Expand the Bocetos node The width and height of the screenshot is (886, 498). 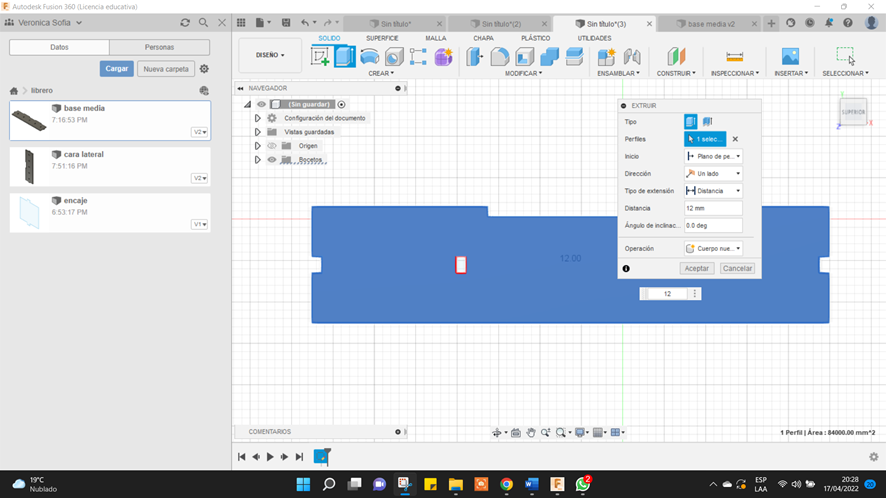[257, 160]
